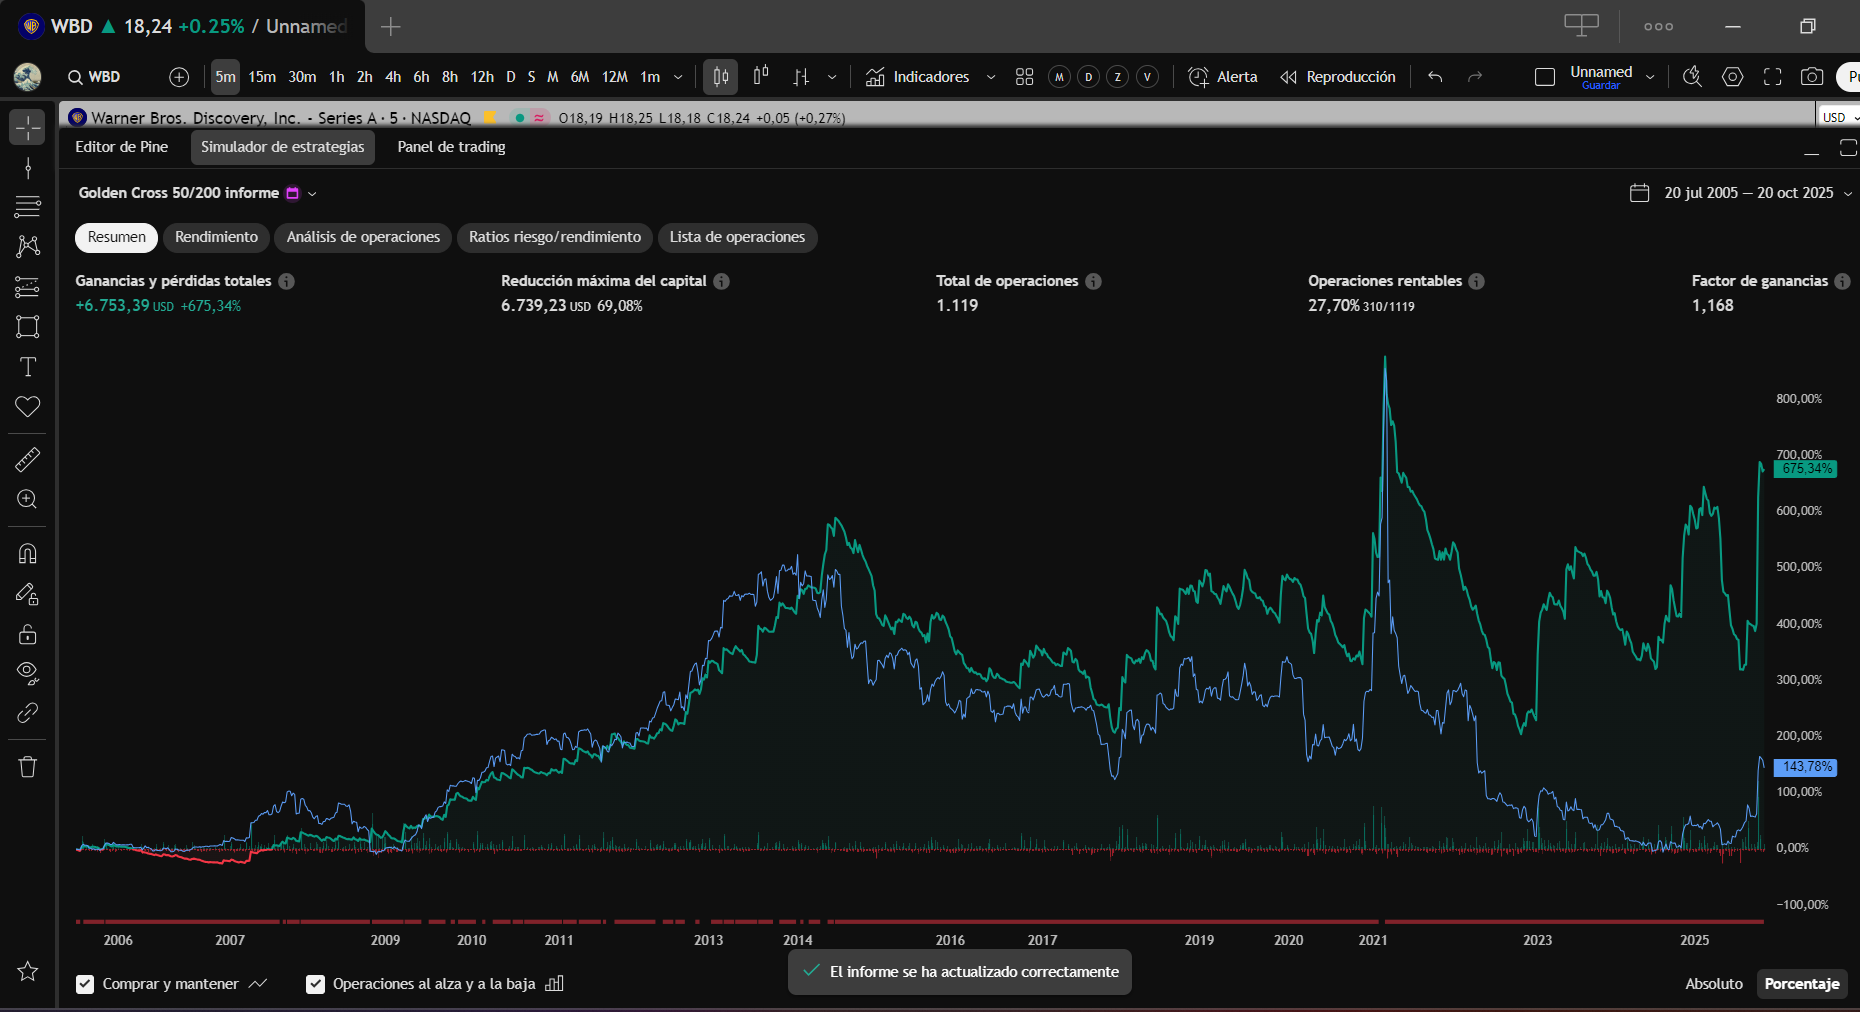Select the Ruler measure tool
Image resolution: width=1860 pixels, height=1012 pixels.
28,459
